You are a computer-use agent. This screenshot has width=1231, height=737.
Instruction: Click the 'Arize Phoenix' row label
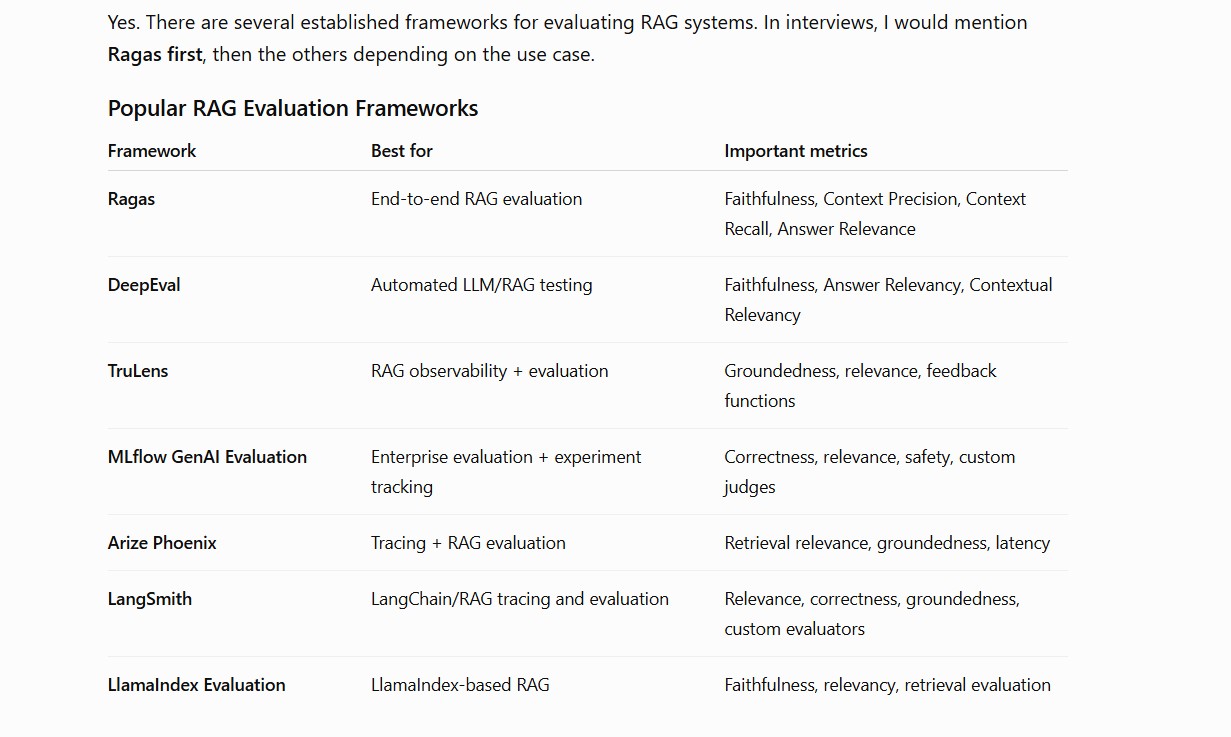pyautogui.click(x=162, y=543)
